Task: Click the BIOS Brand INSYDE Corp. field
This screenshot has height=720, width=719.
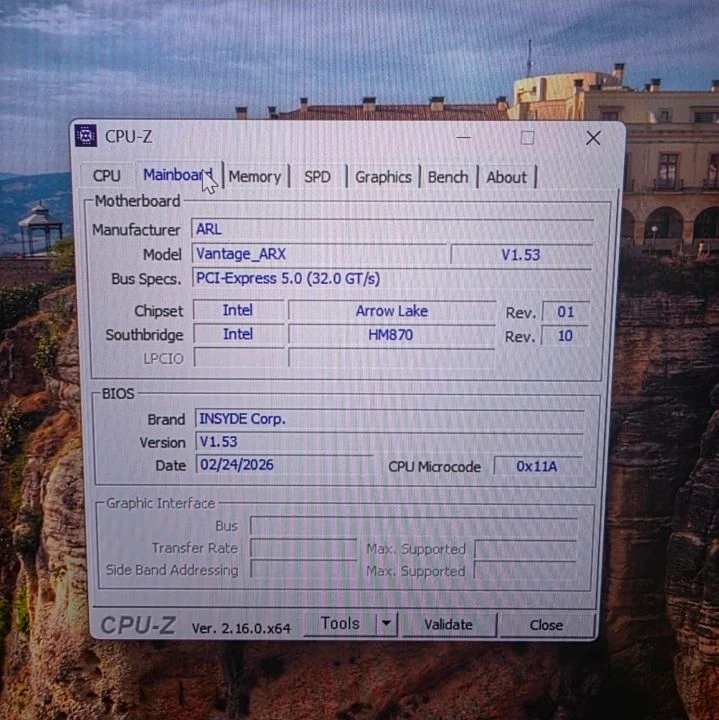Action: click(x=390, y=419)
